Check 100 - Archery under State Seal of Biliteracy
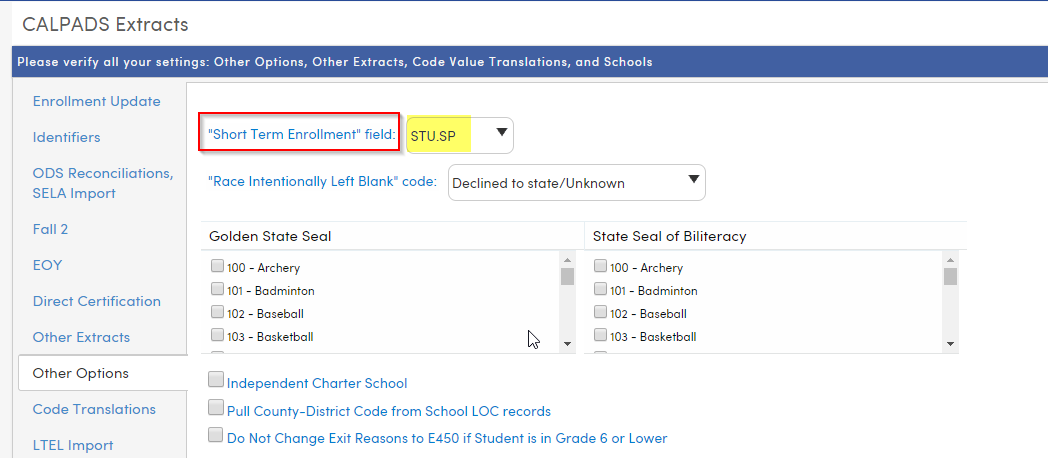This screenshot has width=1048, height=458. (600, 266)
